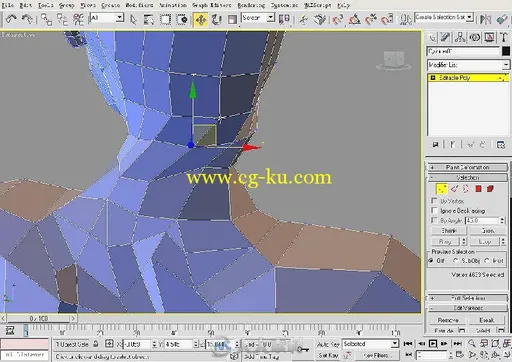
Task: Click the Undo arrow icon
Action: [x=11, y=19]
